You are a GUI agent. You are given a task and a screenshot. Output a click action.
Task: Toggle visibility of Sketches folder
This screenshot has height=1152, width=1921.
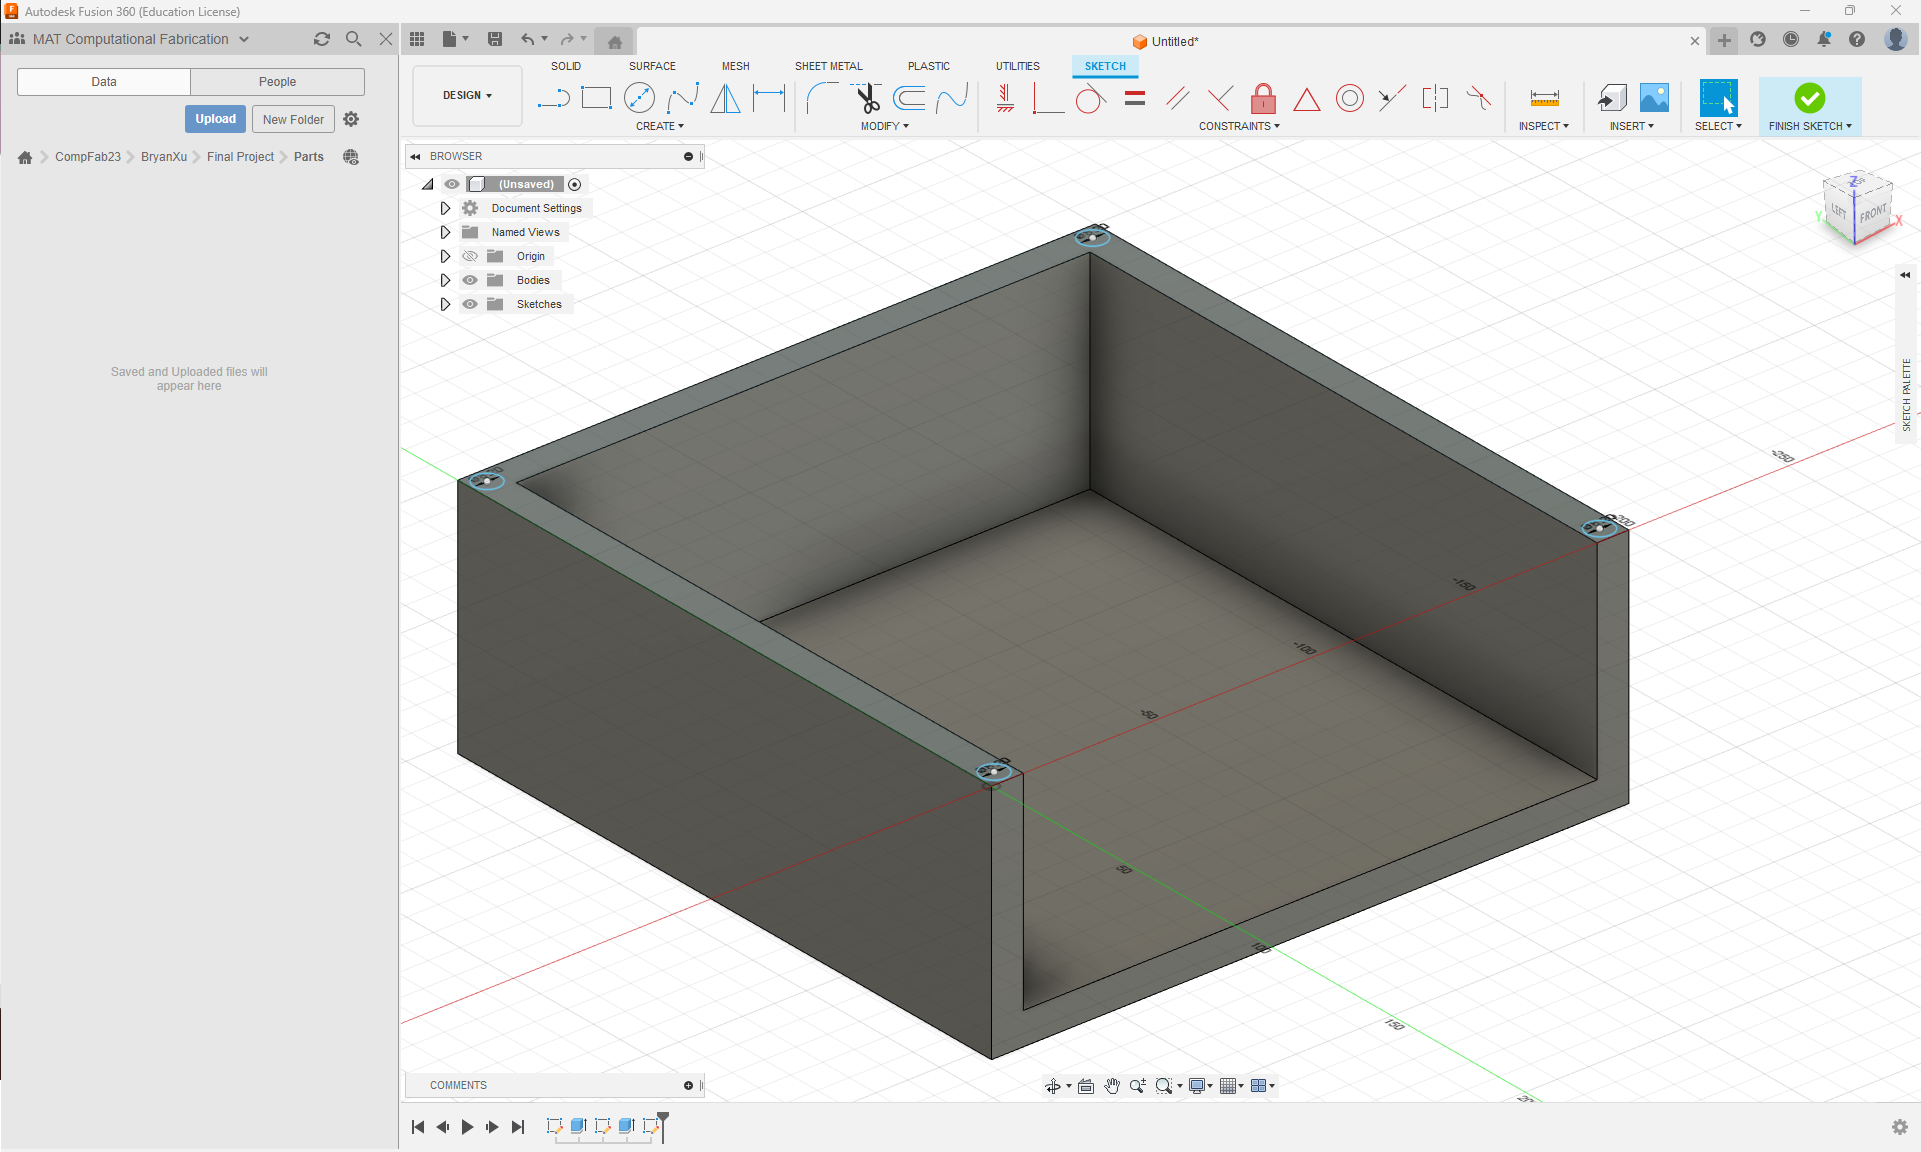pyautogui.click(x=470, y=304)
